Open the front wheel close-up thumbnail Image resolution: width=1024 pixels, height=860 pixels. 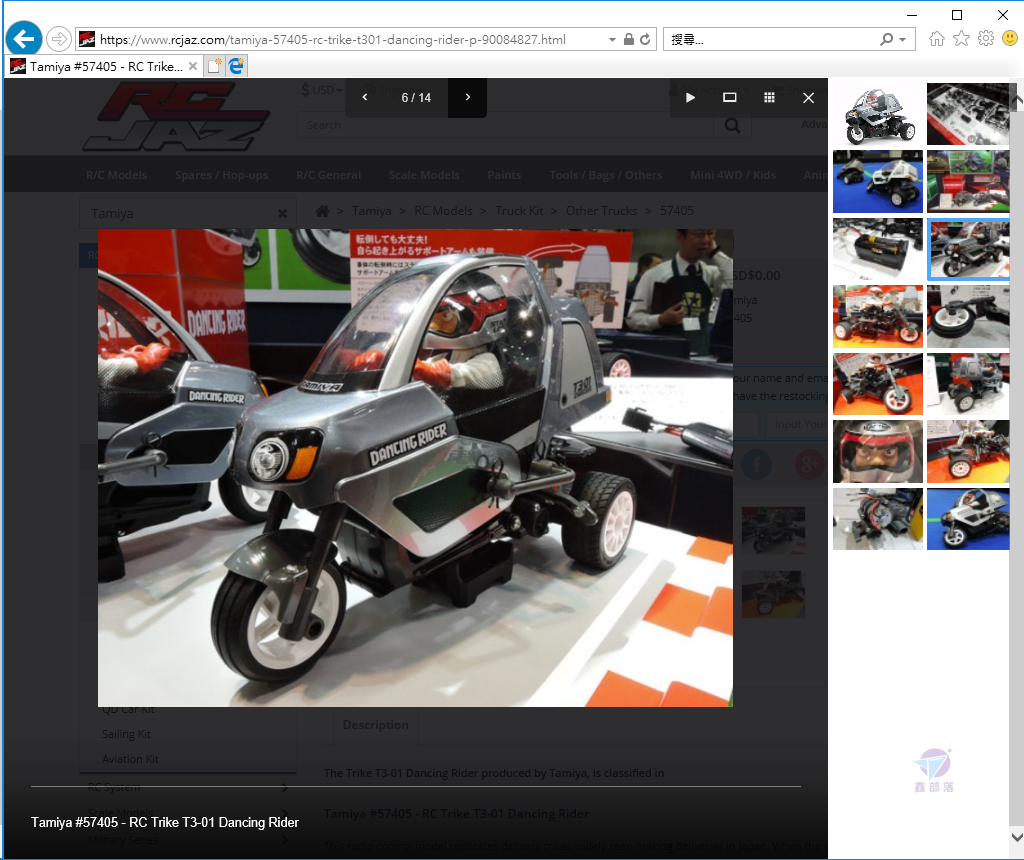tap(968, 317)
